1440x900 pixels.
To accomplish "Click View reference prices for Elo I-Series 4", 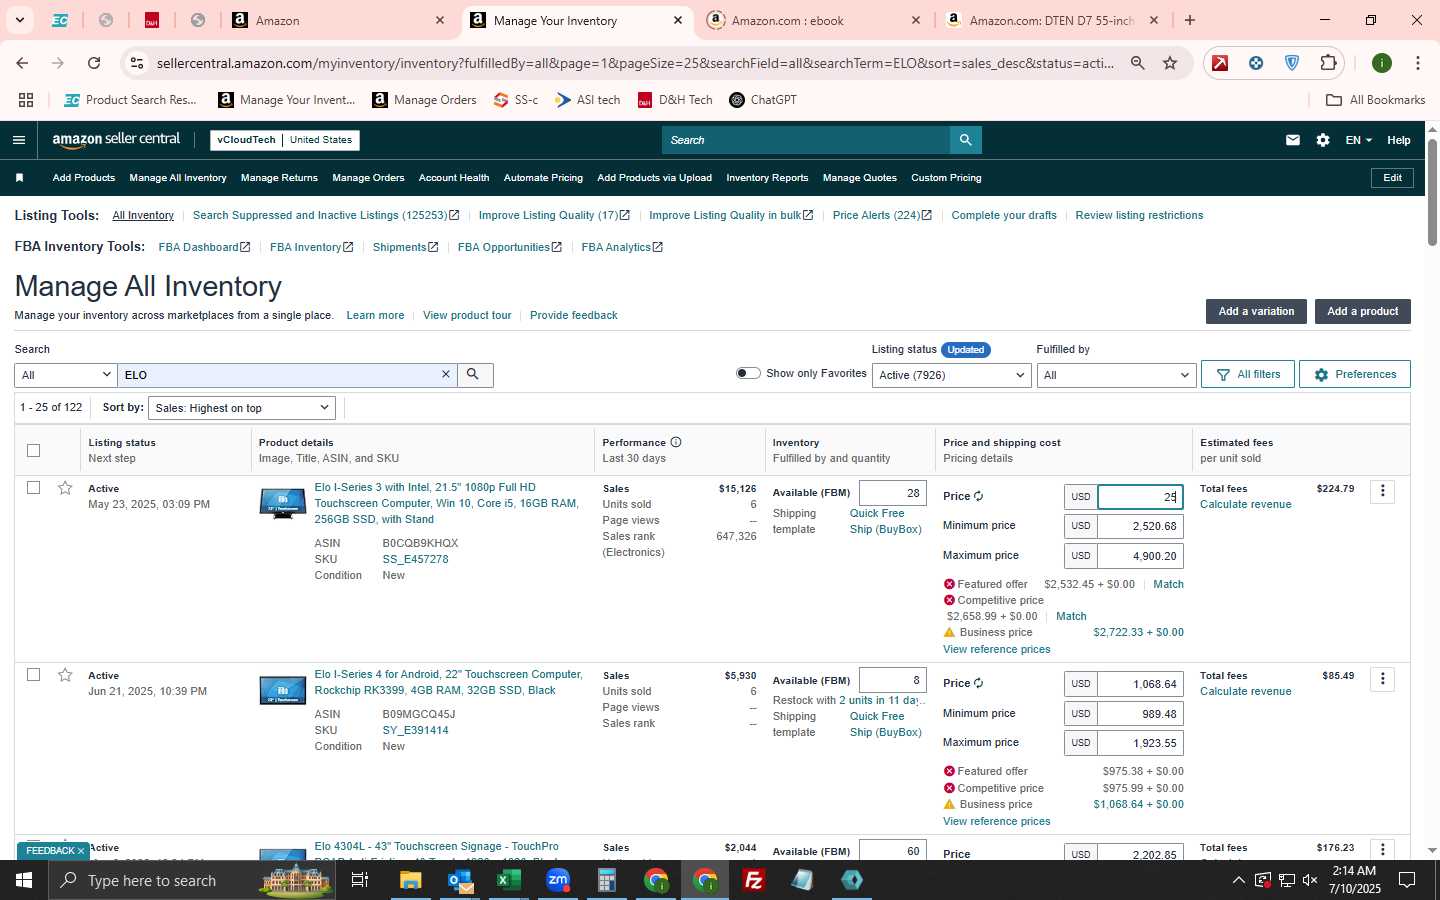I will 997,821.
